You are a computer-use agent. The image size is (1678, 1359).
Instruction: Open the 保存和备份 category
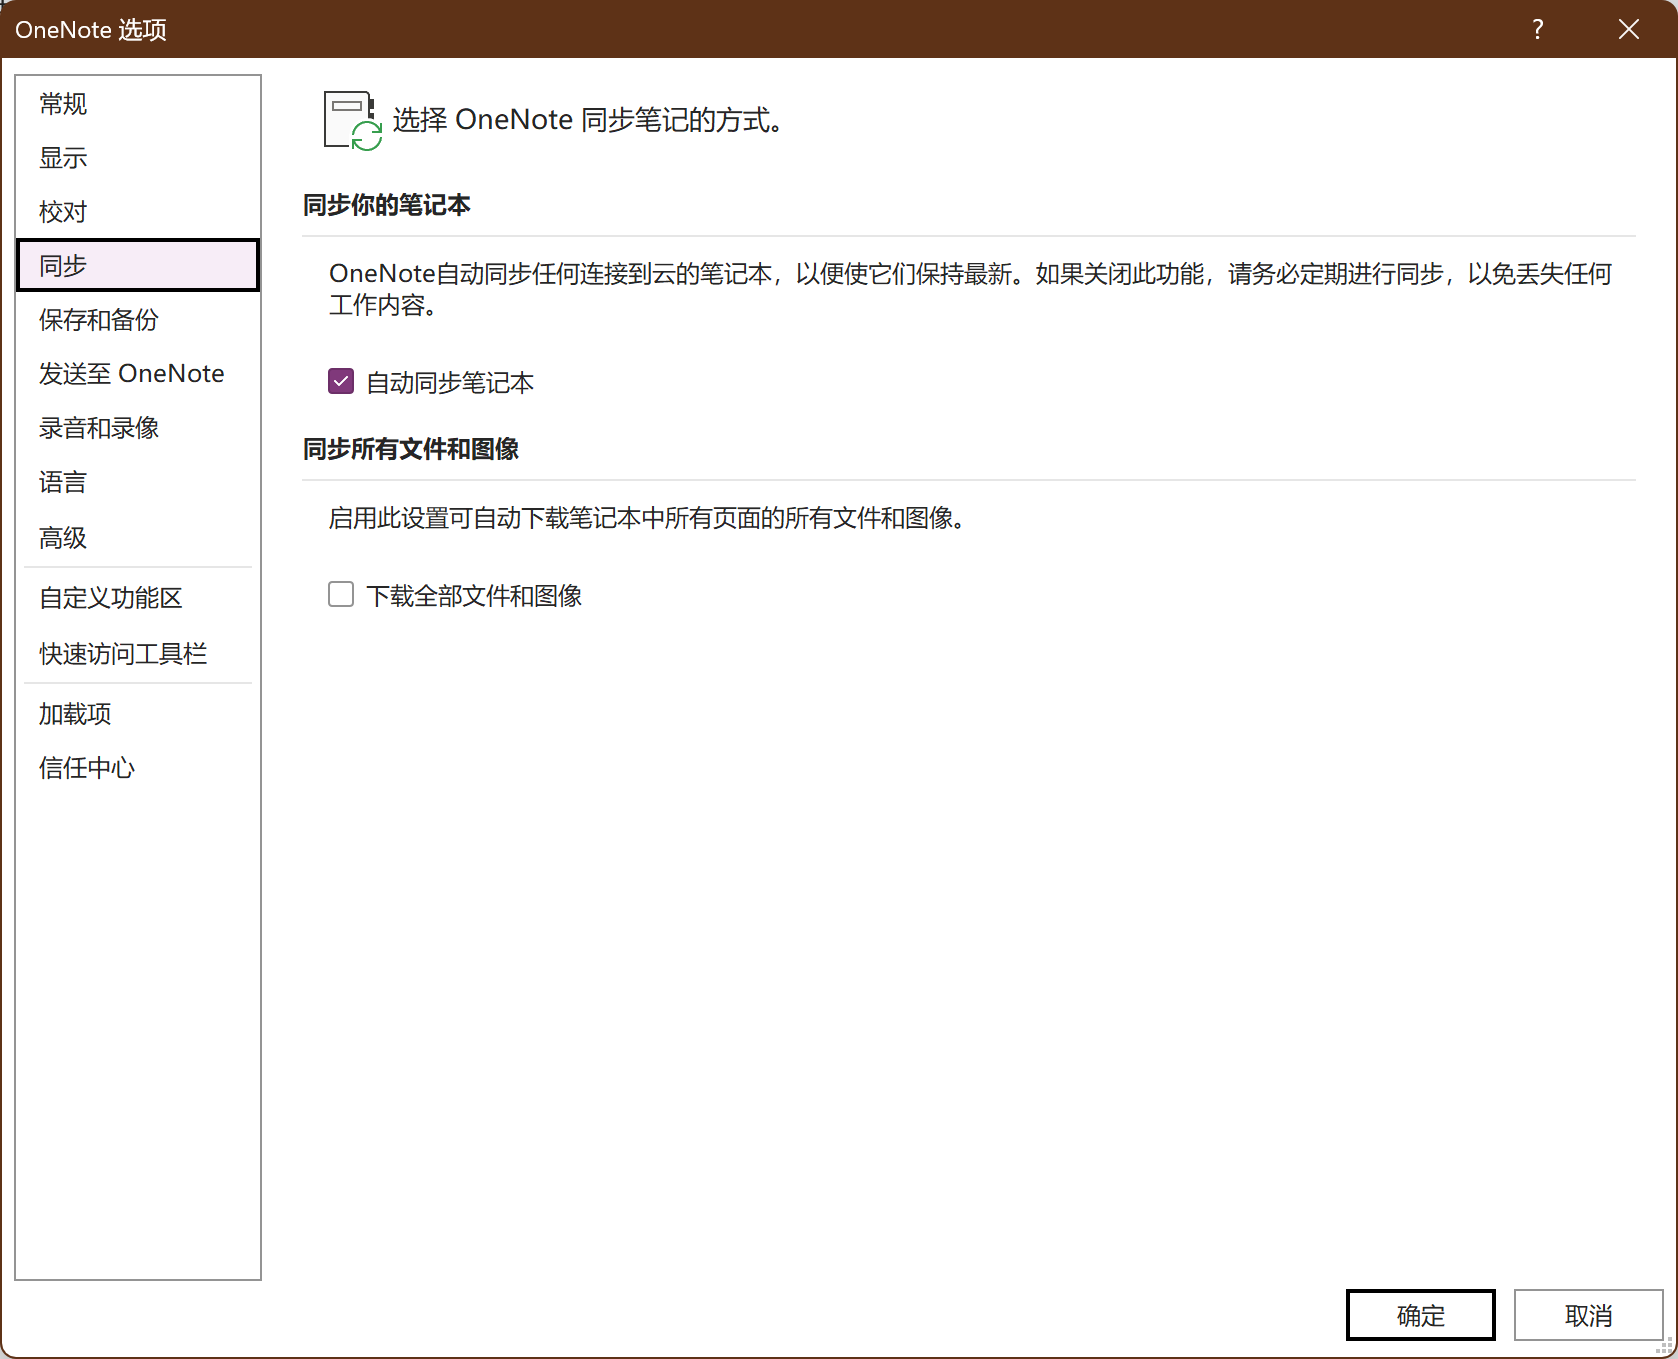tap(138, 320)
